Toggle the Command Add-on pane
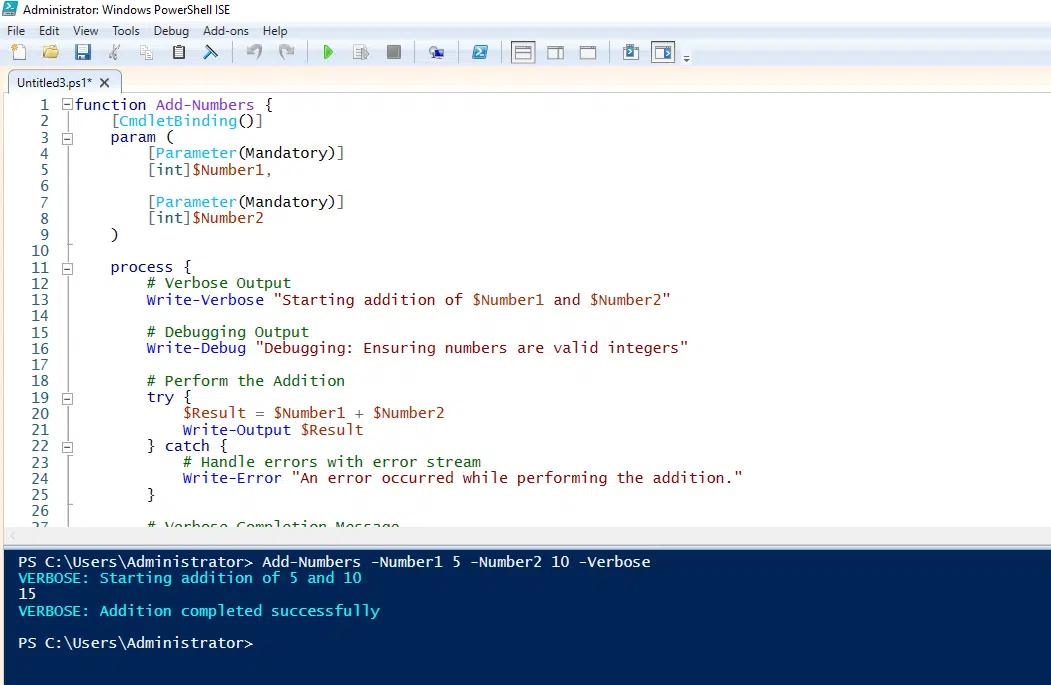This screenshot has width=1051, height=685. click(663, 52)
